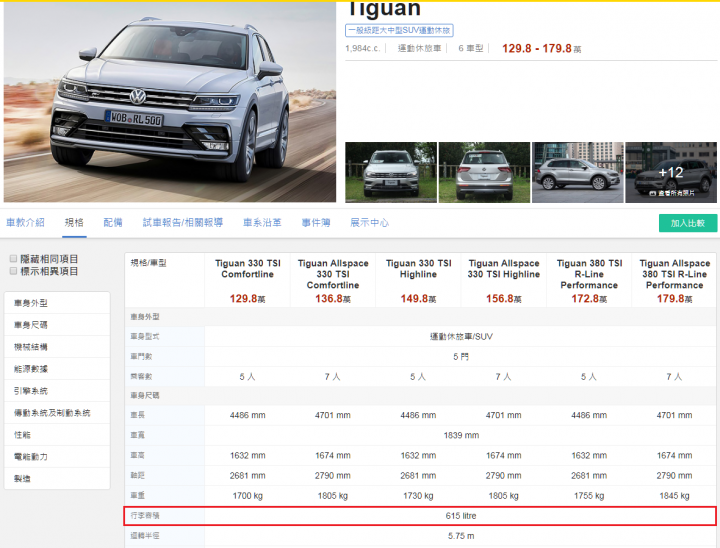
Task: Open the 展示中心 tab
Action: tap(369, 223)
